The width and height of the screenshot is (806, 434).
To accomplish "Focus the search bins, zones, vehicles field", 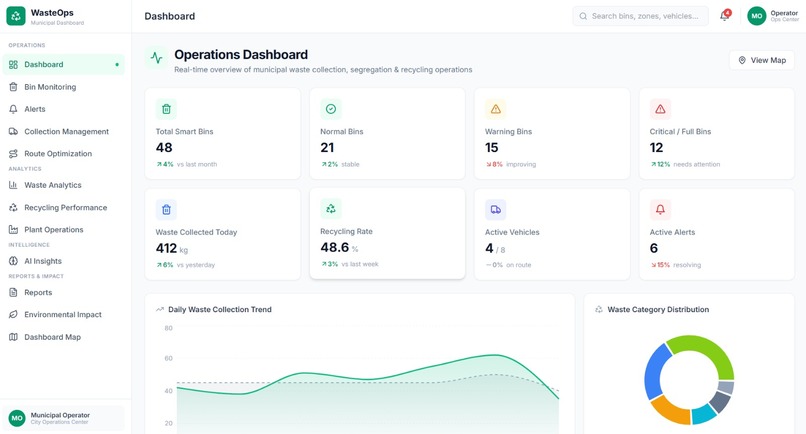I will tap(640, 16).
